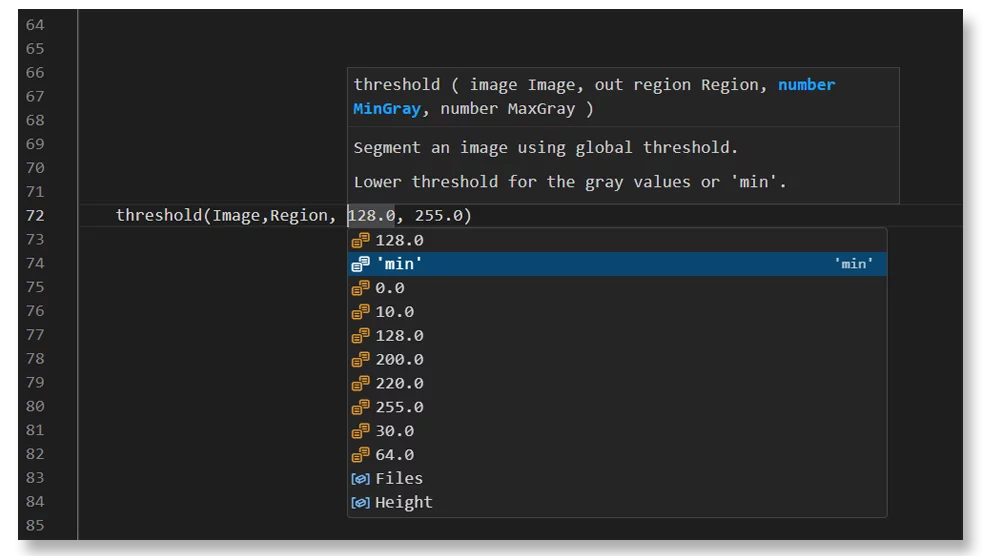Pick the topmost 128.0 entry in suggestion list
The height and width of the screenshot is (556, 990).
click(x=399, y=240)
